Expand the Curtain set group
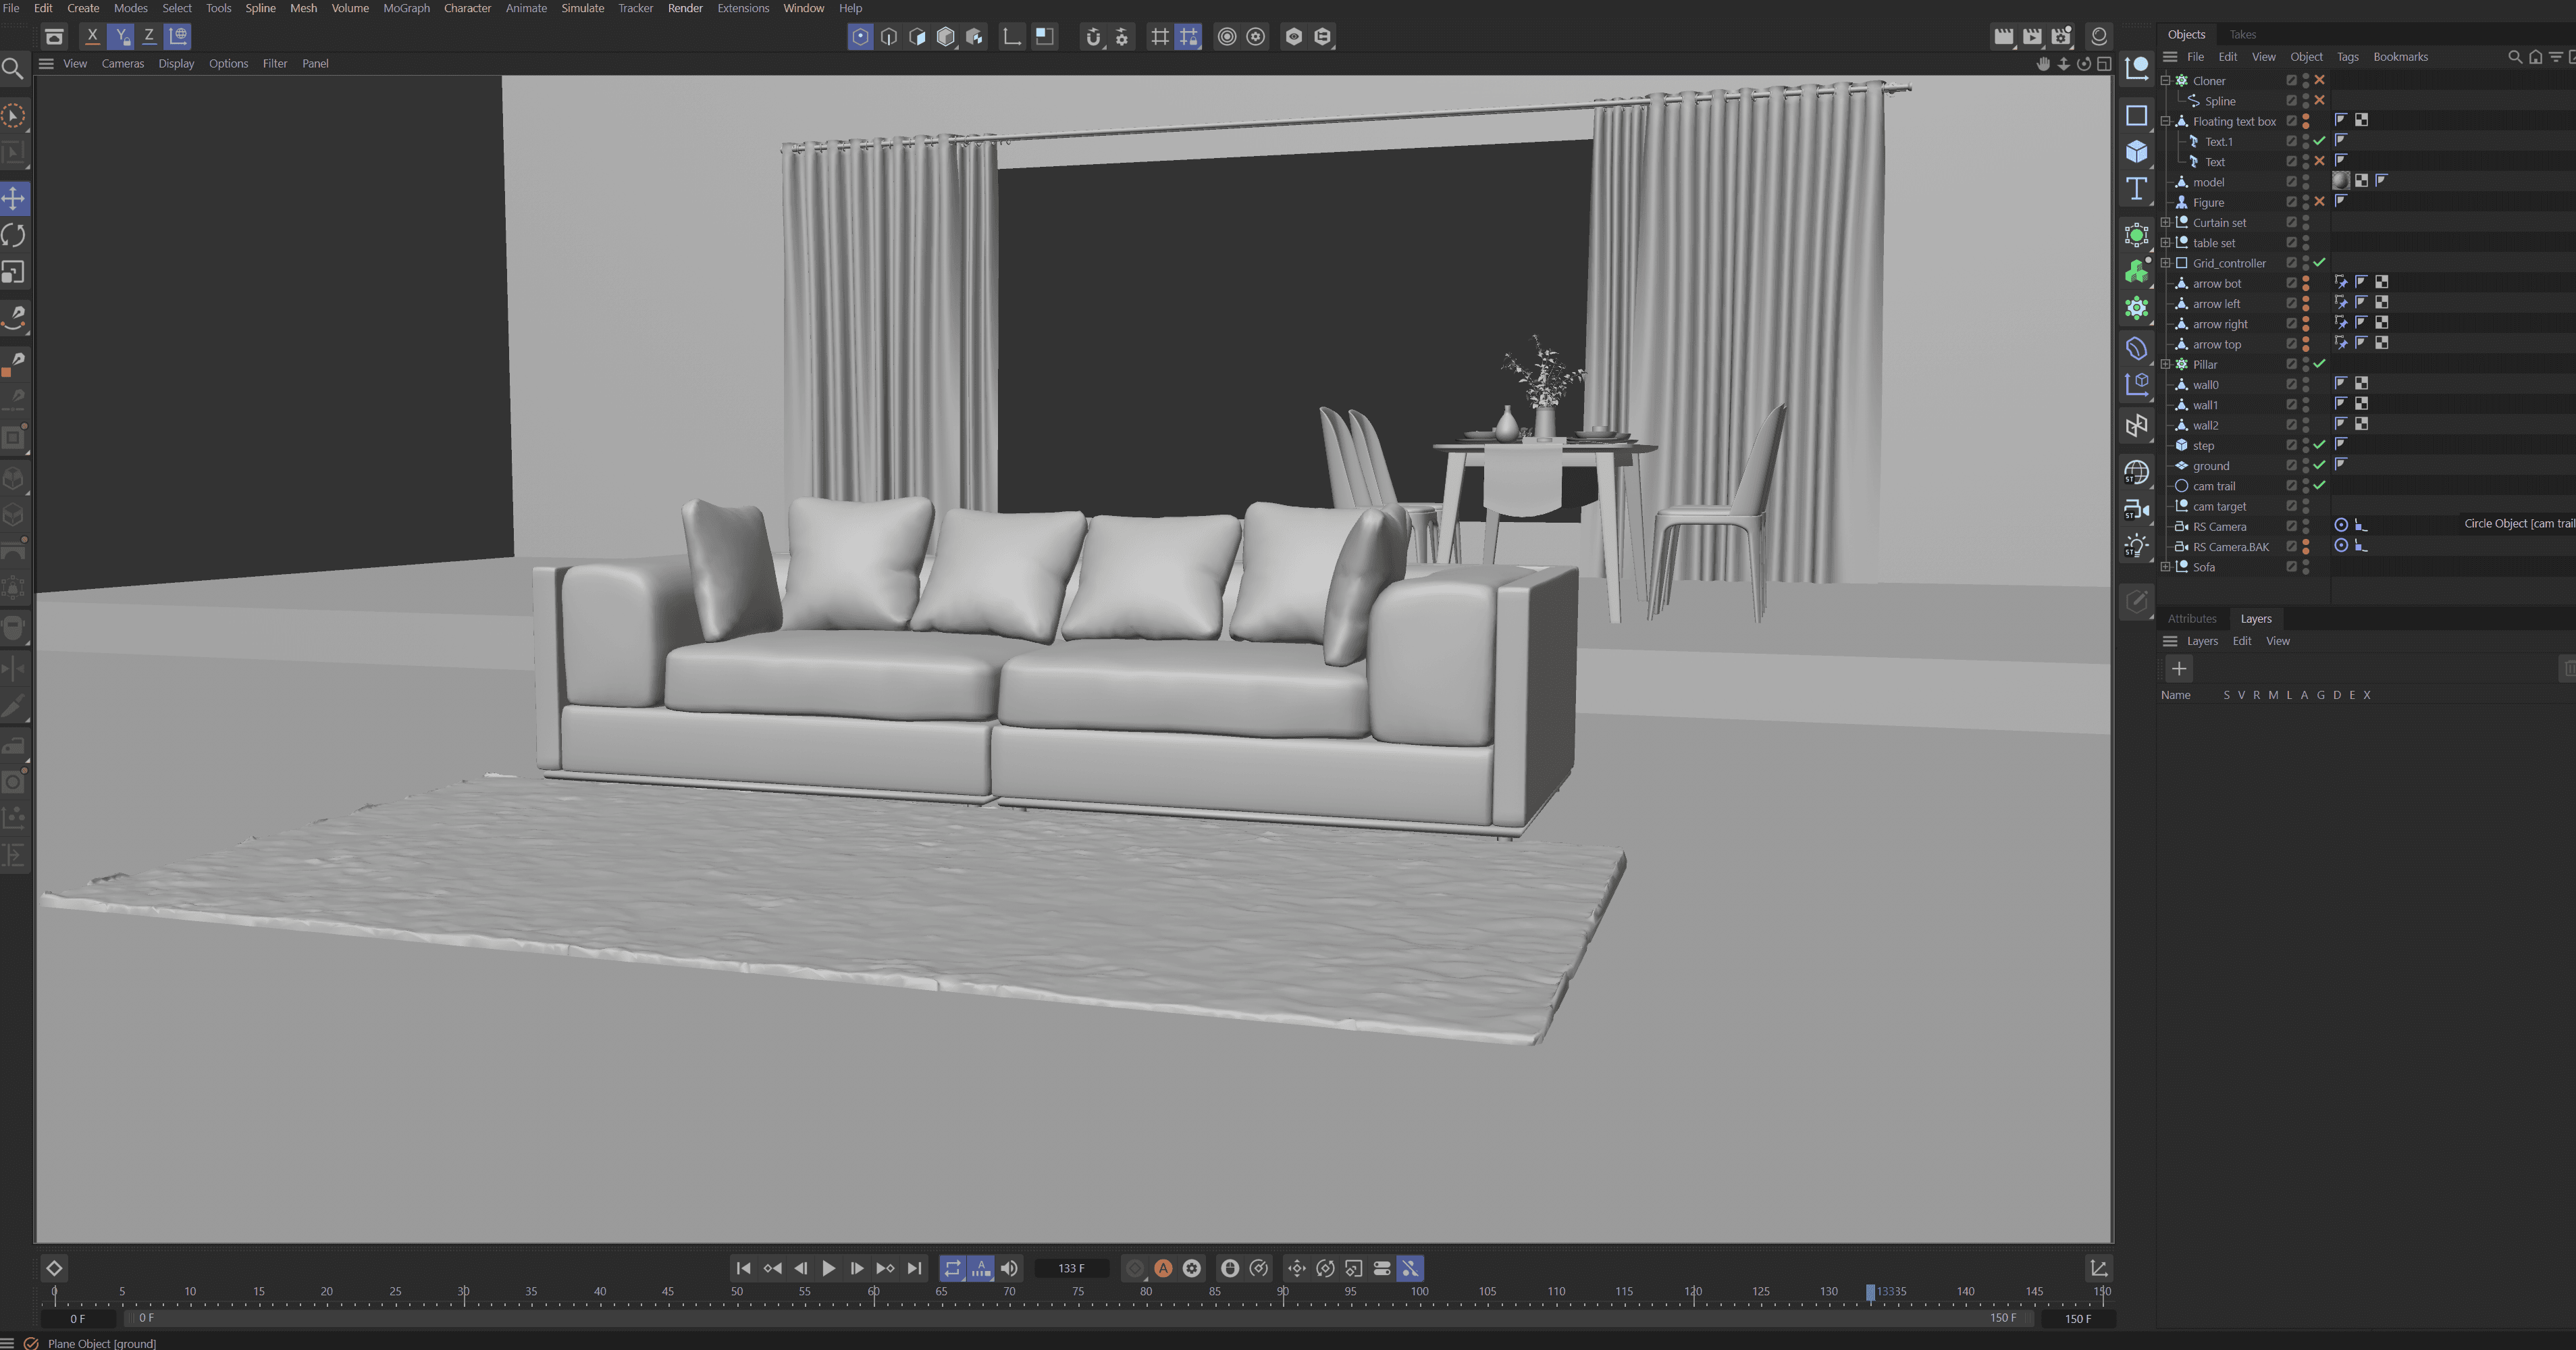2576x1350 pixels. pos(2165,223)
